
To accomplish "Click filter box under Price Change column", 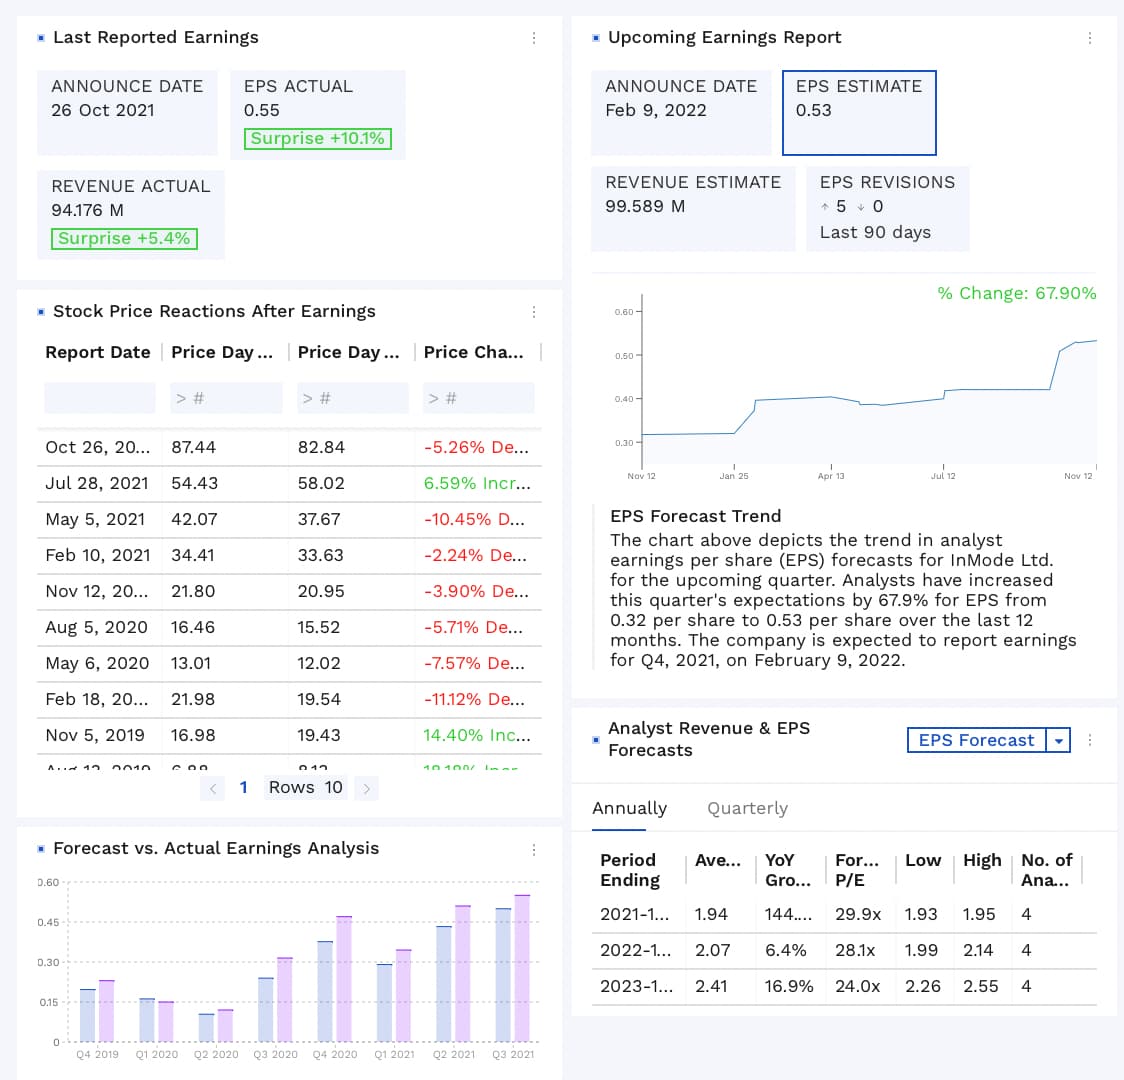I will pyautogui.click(x=478, y=398).
